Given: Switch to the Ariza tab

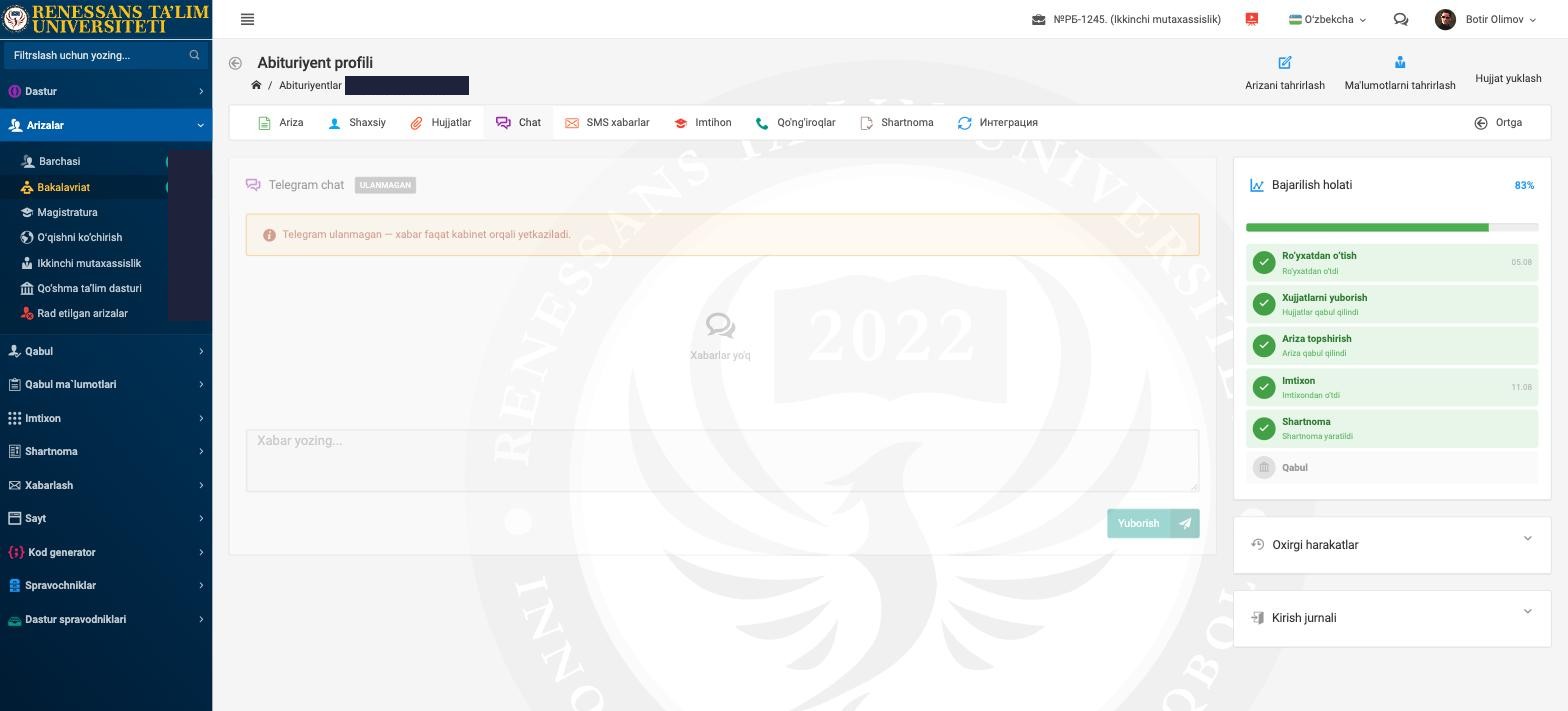Looking at the screenshot, I should click(280, 123).
